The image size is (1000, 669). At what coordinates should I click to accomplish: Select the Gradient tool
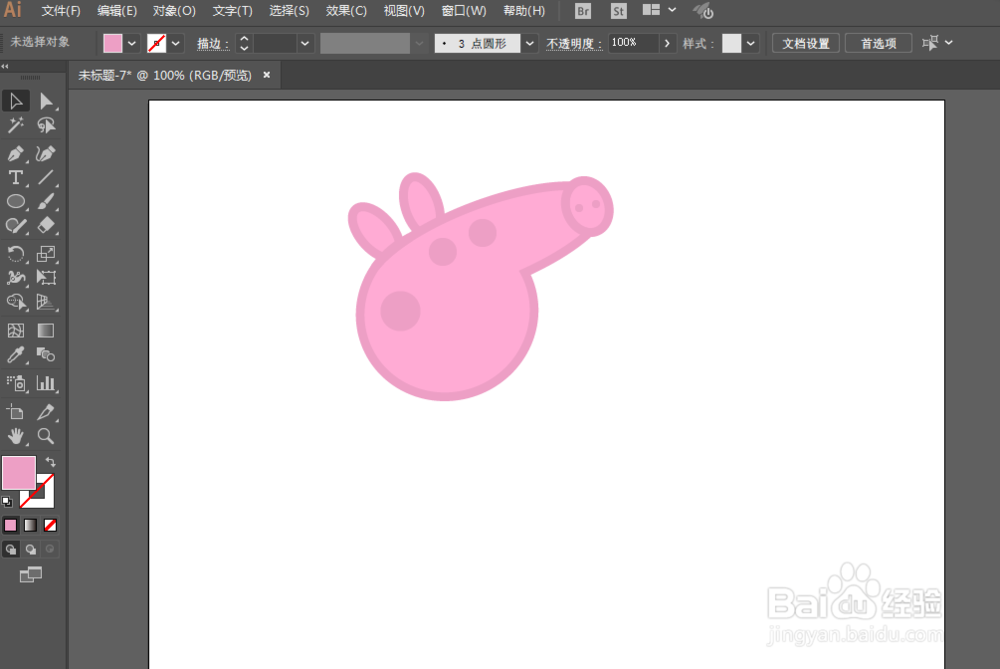pos(45,330)
